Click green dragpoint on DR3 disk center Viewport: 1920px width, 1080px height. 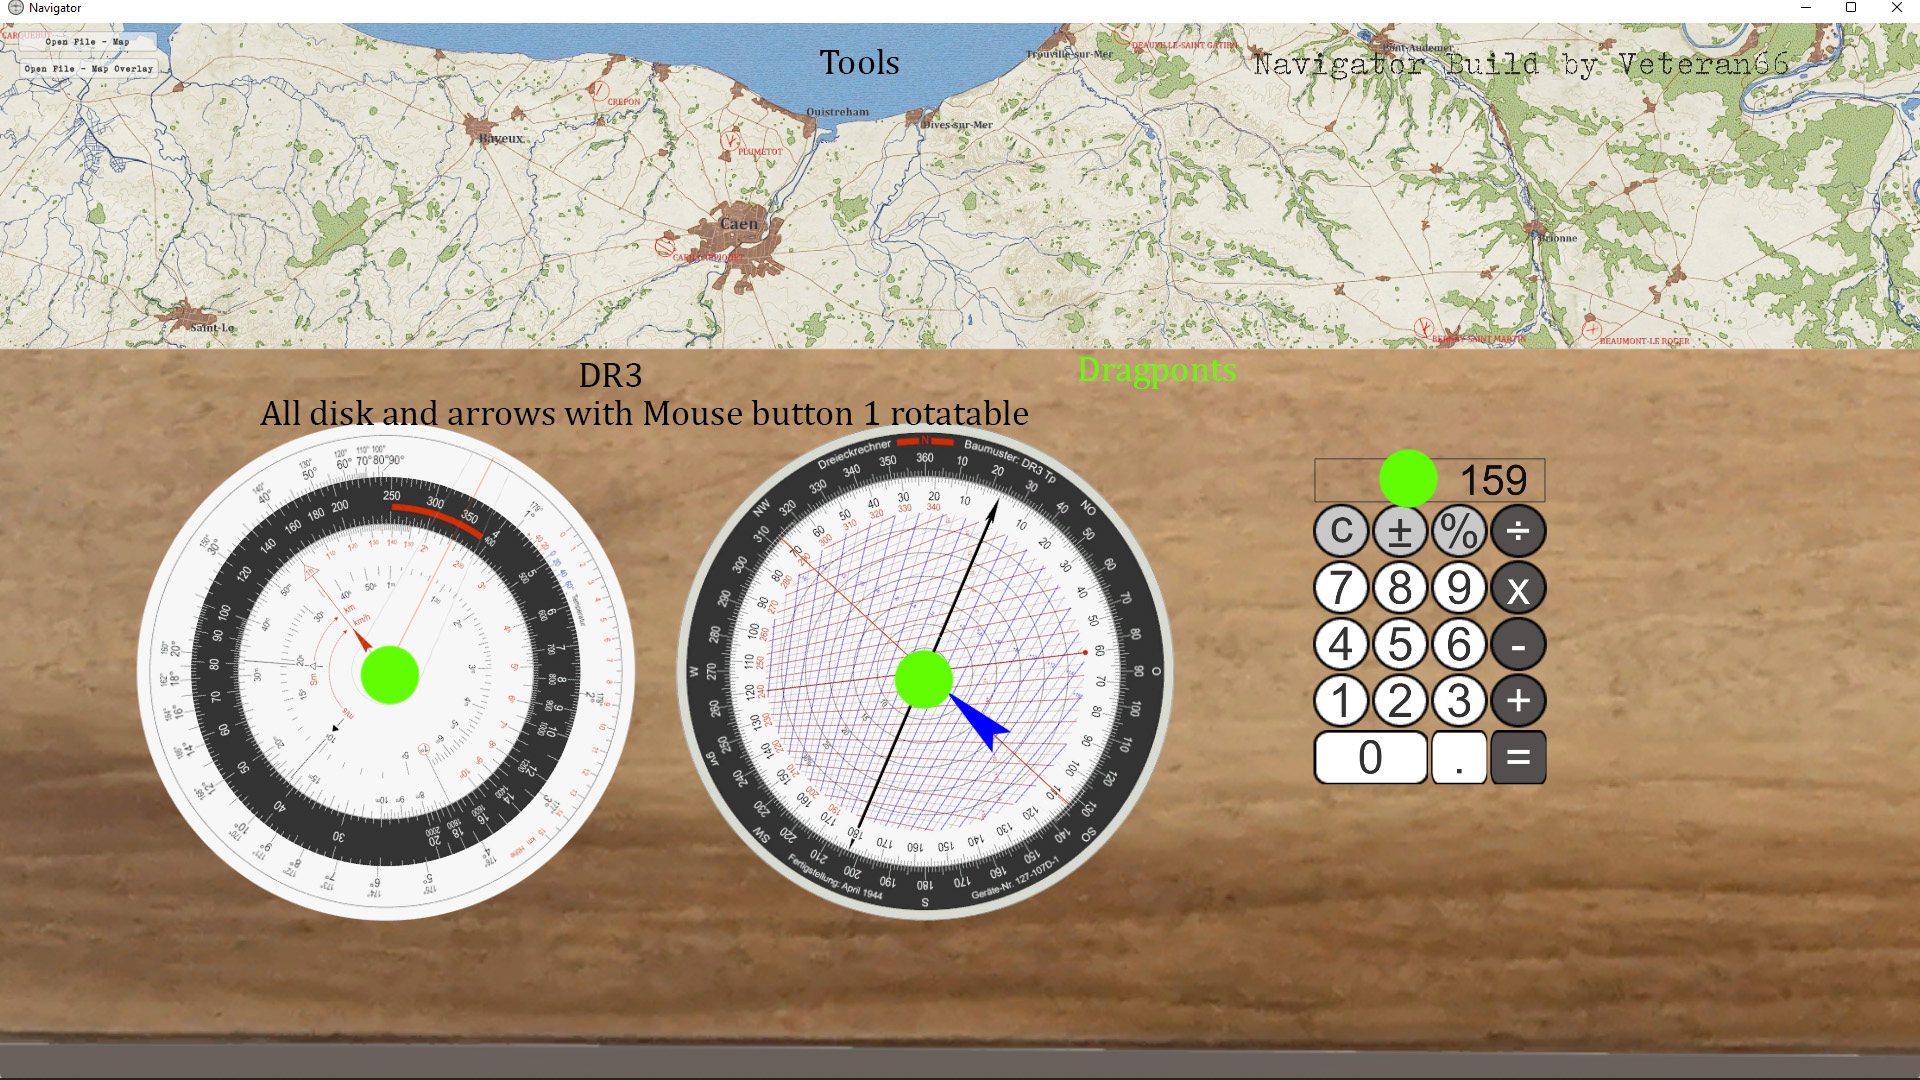tap(924, 679)
